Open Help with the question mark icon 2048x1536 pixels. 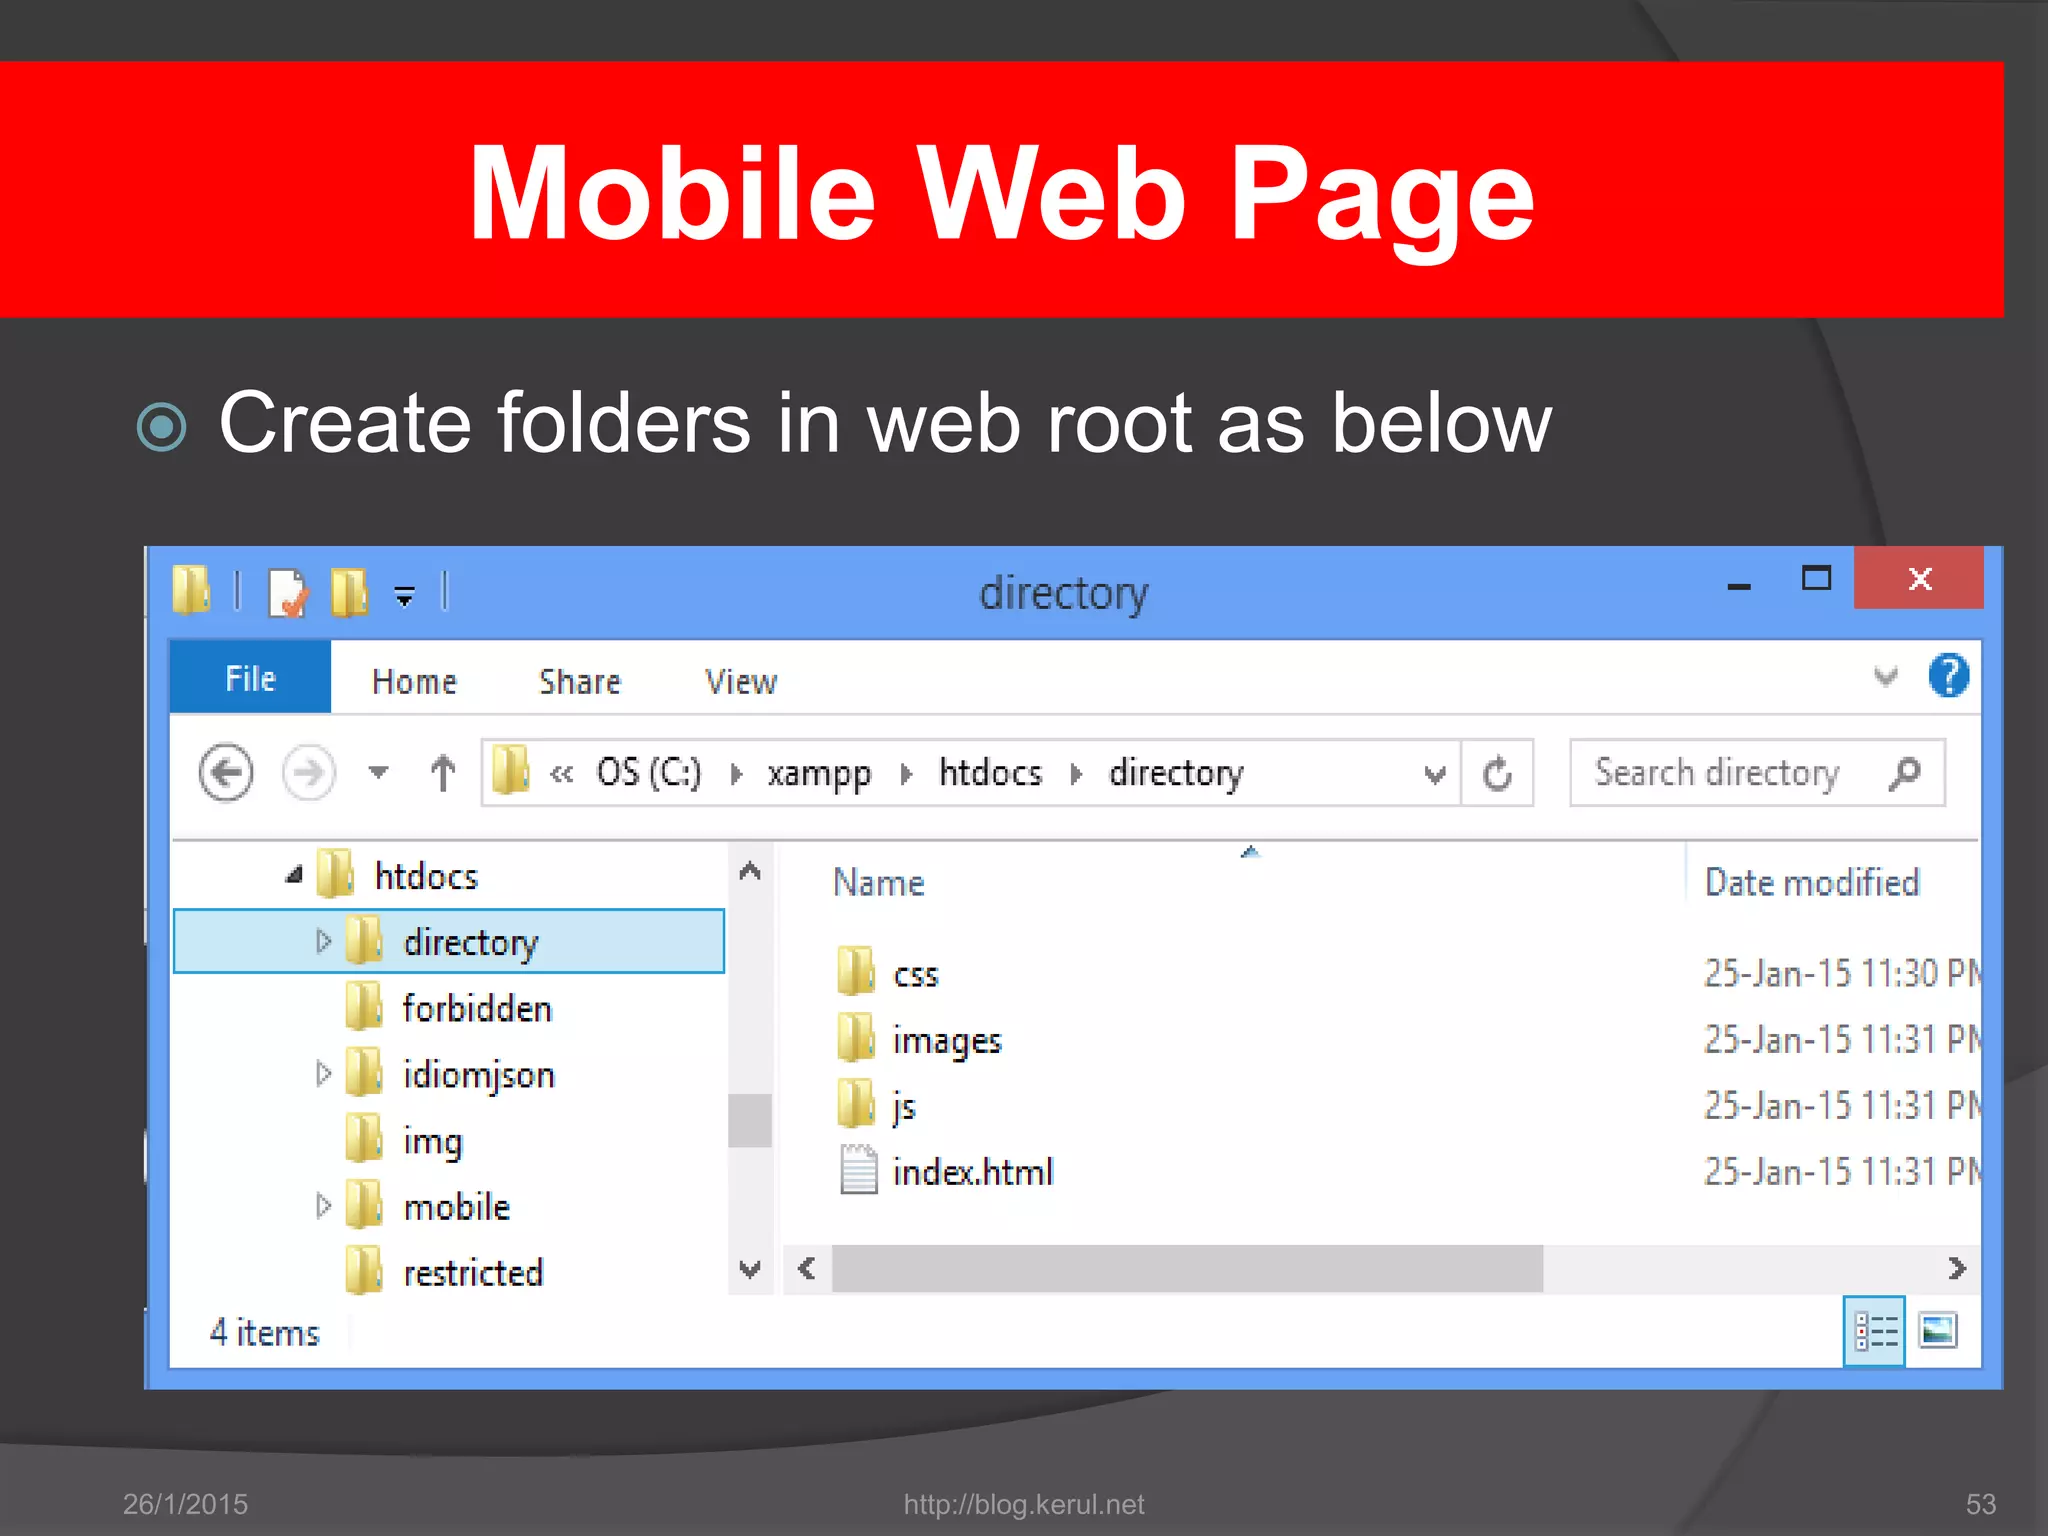[1949, 676]
